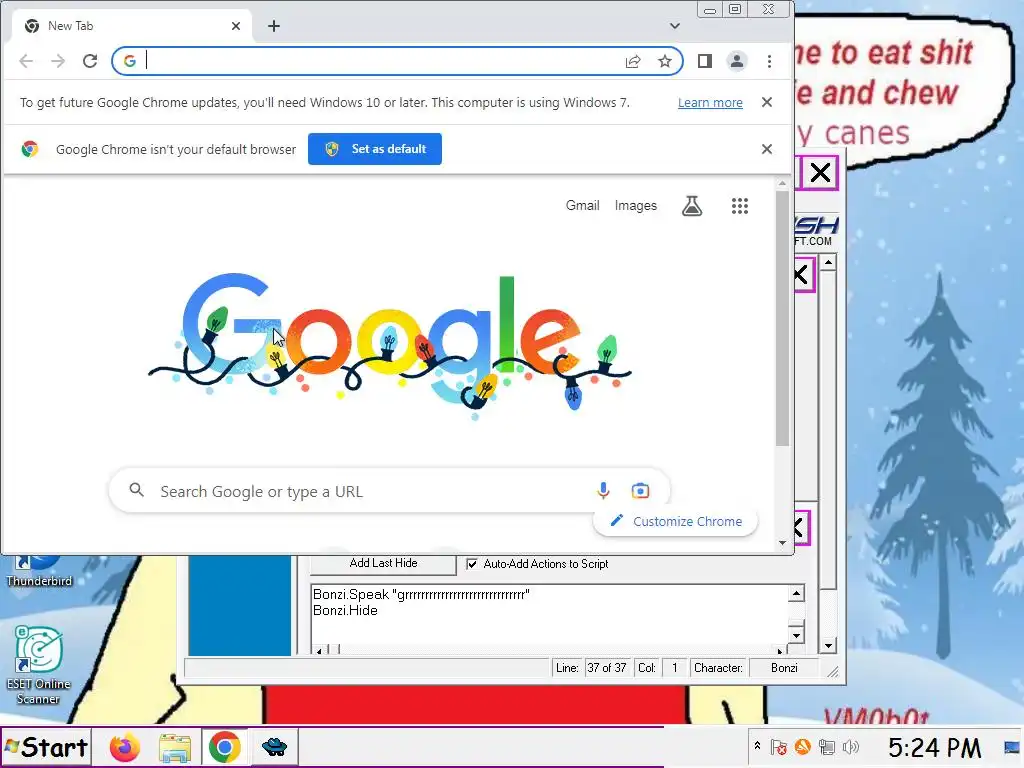Image resolution: width=1024 pixels, height=768 pixels.
Task: Reload the page in Chrome
Action: coord(90,61)
